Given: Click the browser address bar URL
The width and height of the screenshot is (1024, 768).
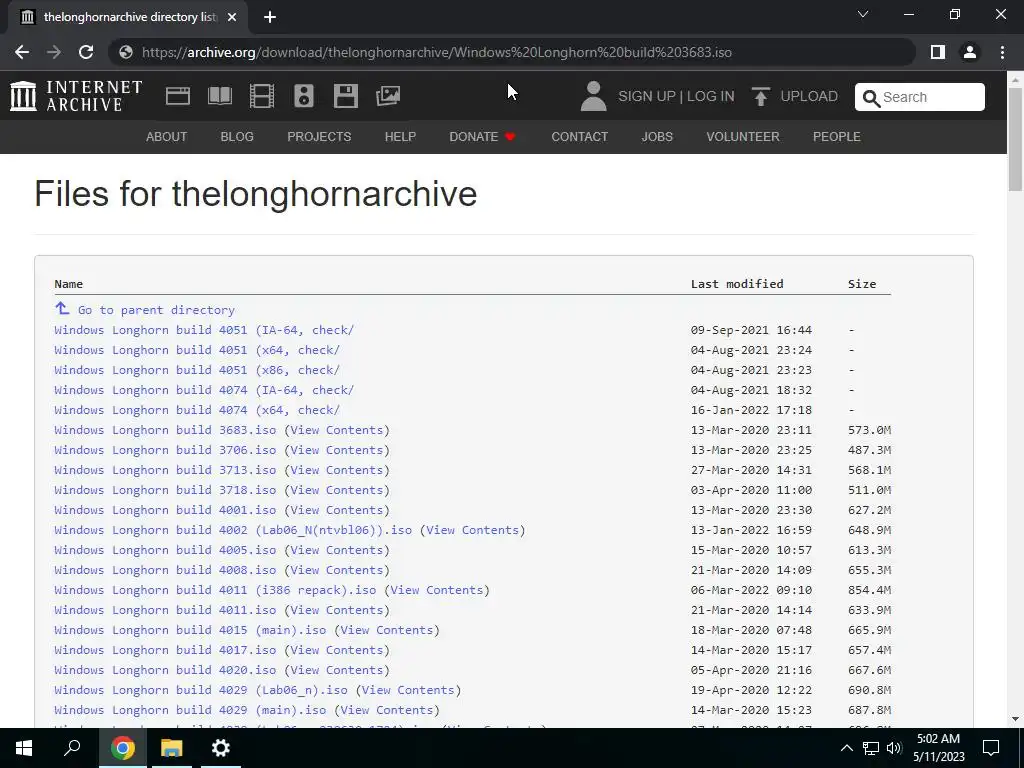Looking at the screenshot, I should coord(436,52).
